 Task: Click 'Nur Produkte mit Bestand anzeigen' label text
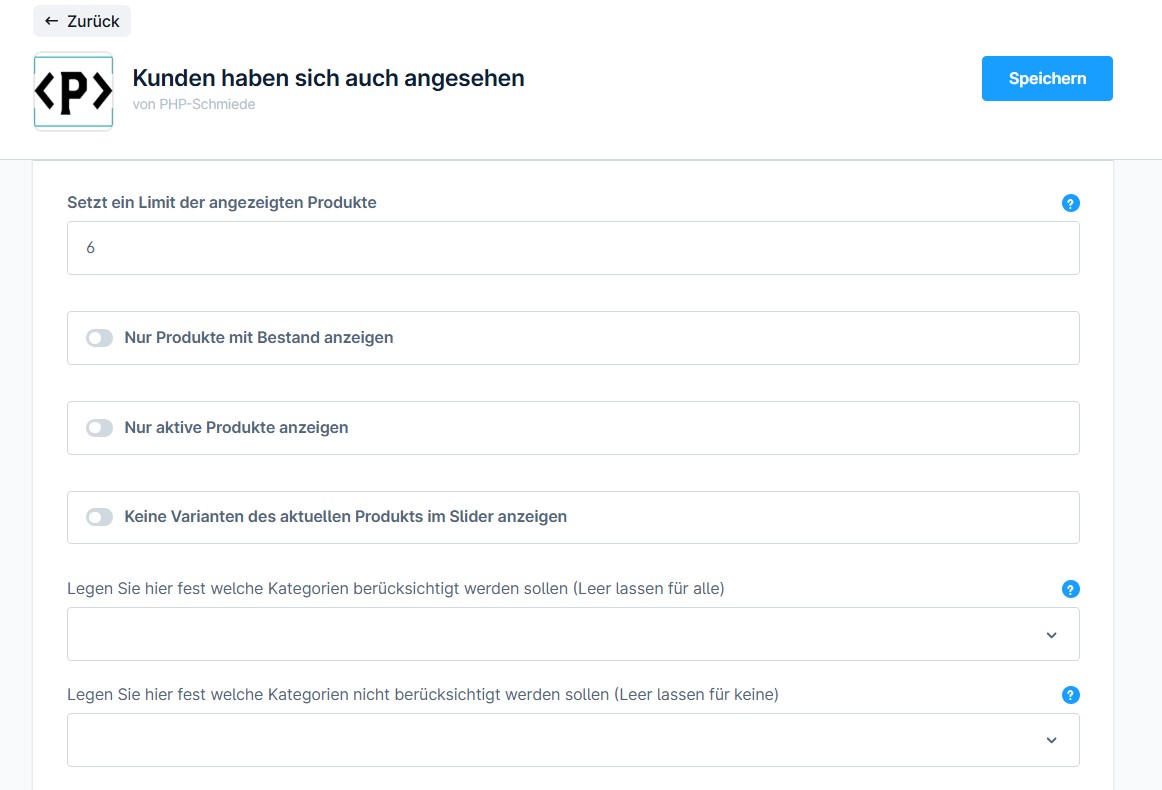click(258, 338)
